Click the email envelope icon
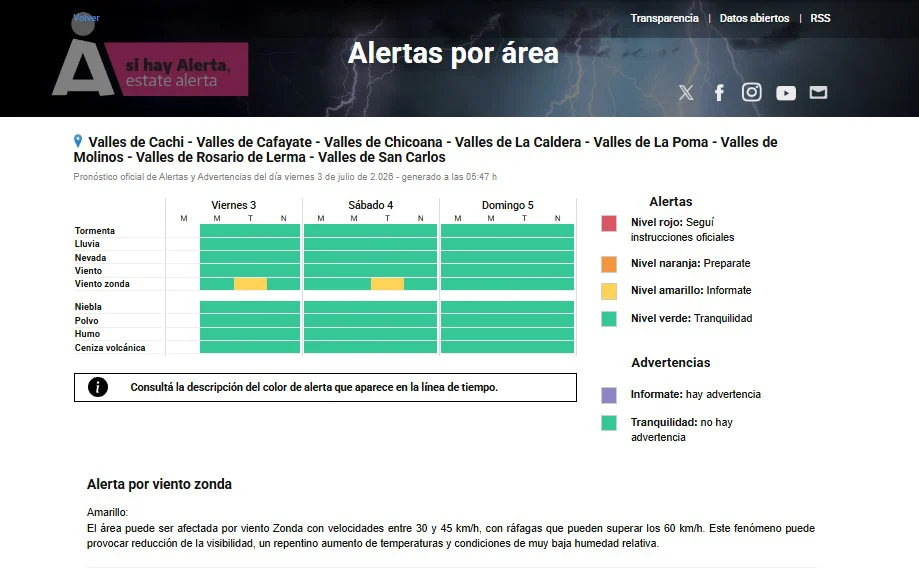 point(818,93)
